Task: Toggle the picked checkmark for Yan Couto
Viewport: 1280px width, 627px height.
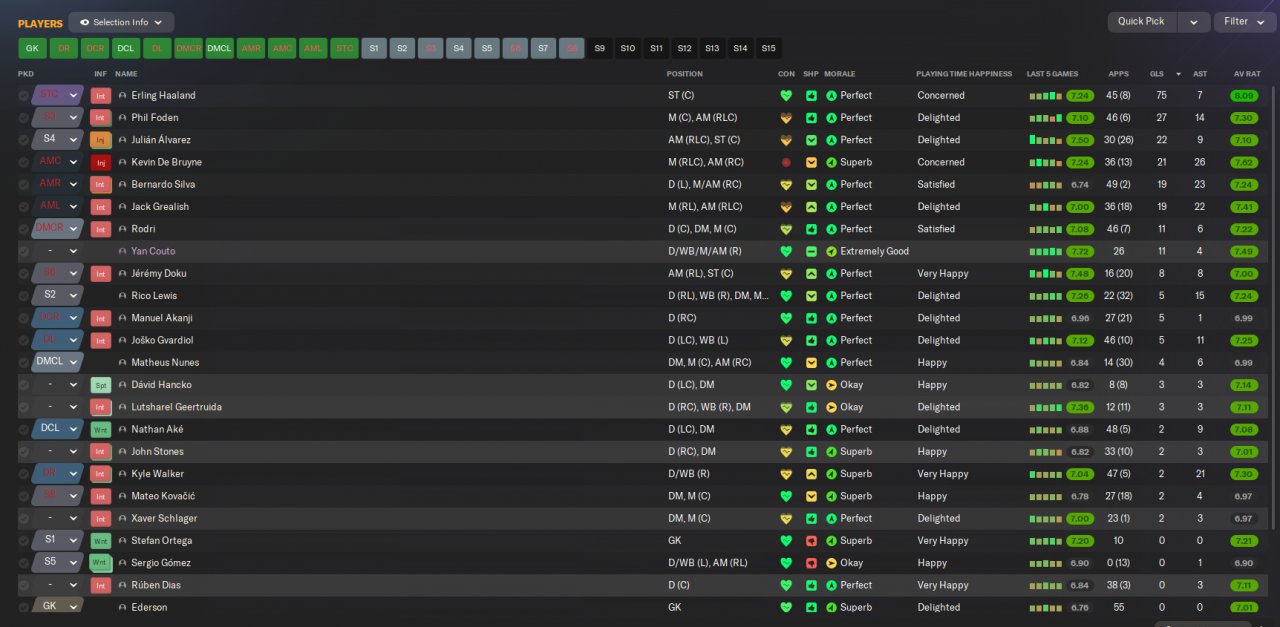Action: click(x=24, y=251)
